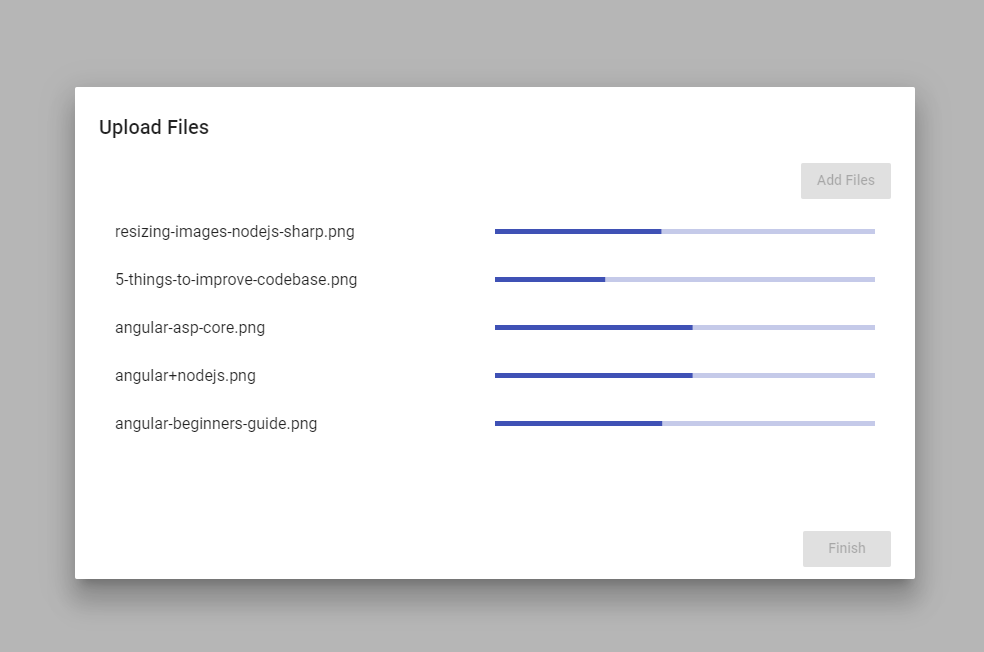This screenshot has height=652, width=984.
Task: Select 5-things-to-improve-codebase.png file name
Action: (x=236, y=279)
